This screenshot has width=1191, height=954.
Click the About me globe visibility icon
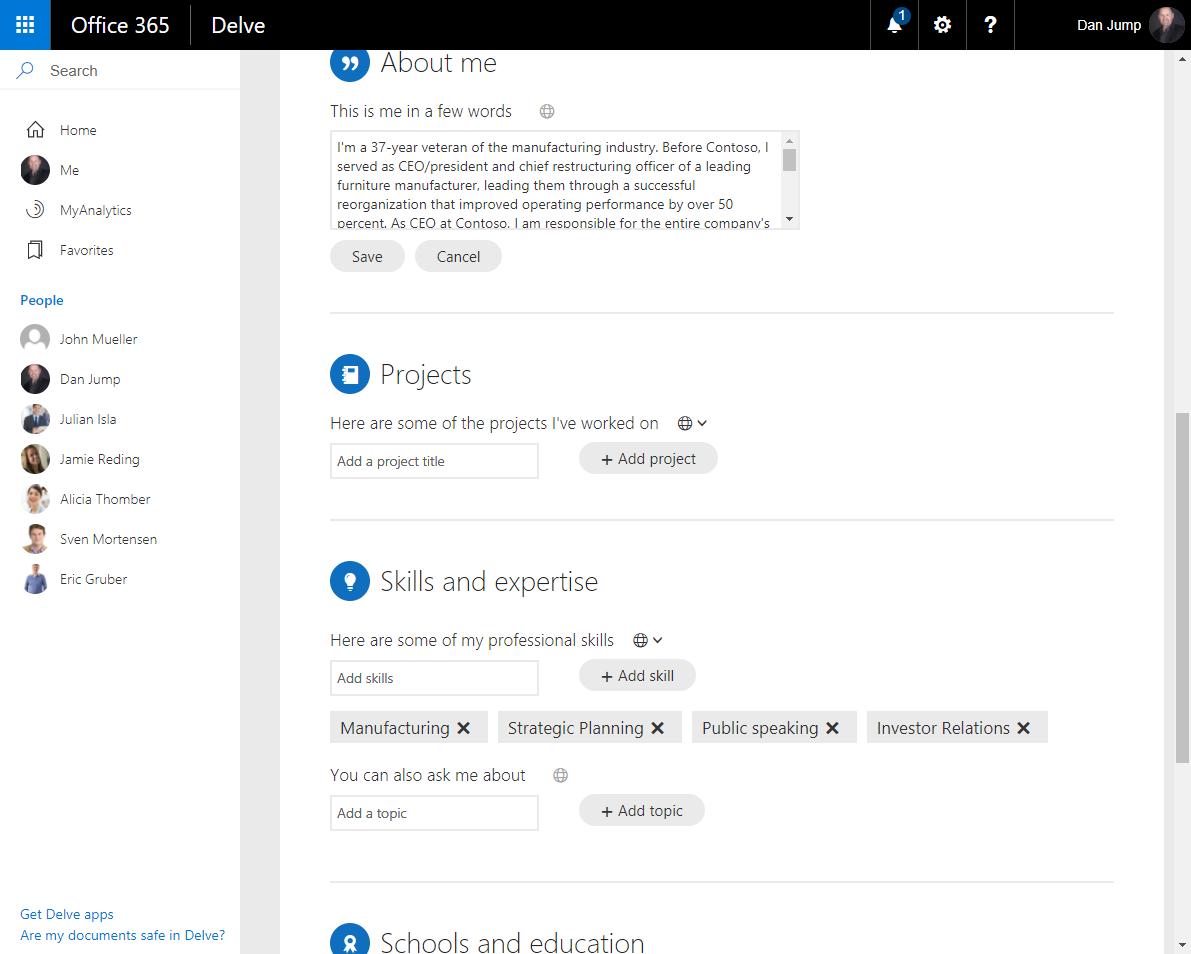pos(547,112)
